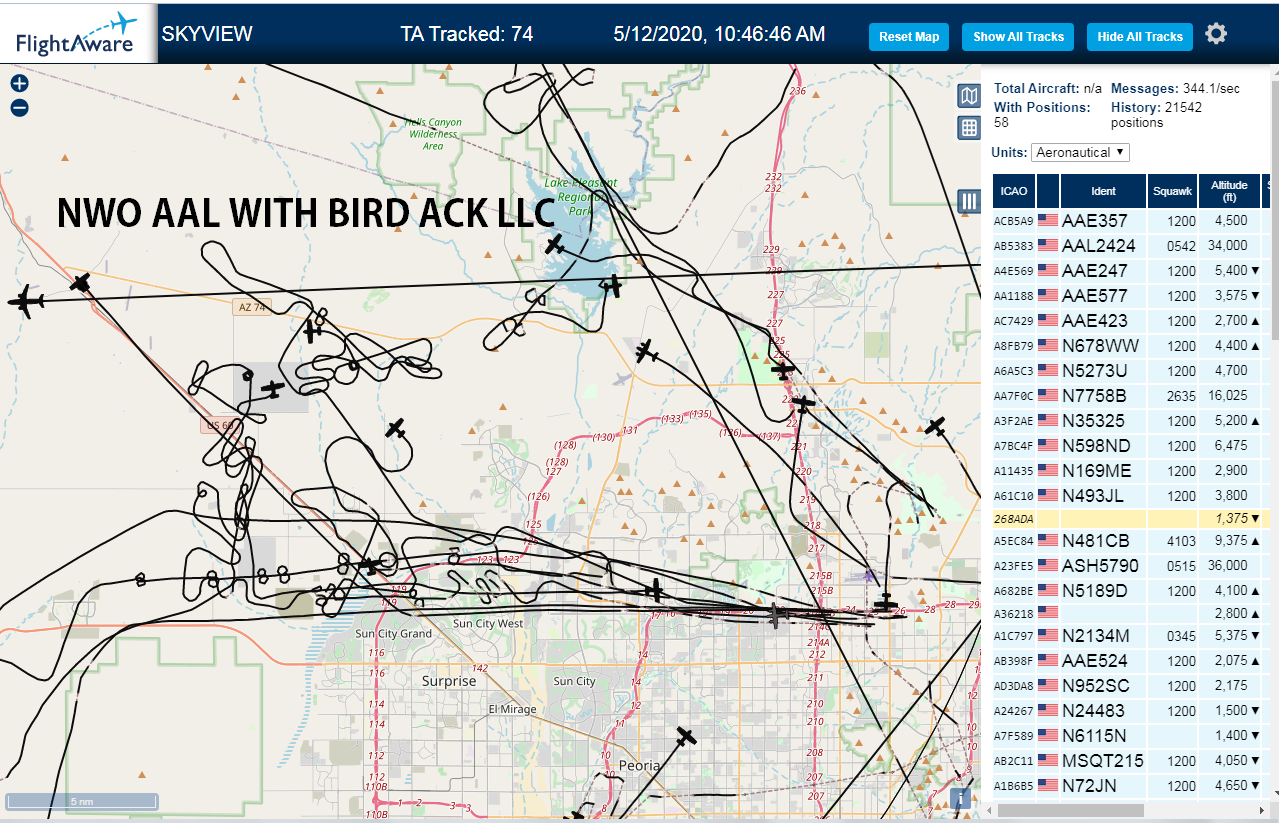Zoom out on the map
The height and width of the screenshot is (823, 1279).
(x=19, y=108)
